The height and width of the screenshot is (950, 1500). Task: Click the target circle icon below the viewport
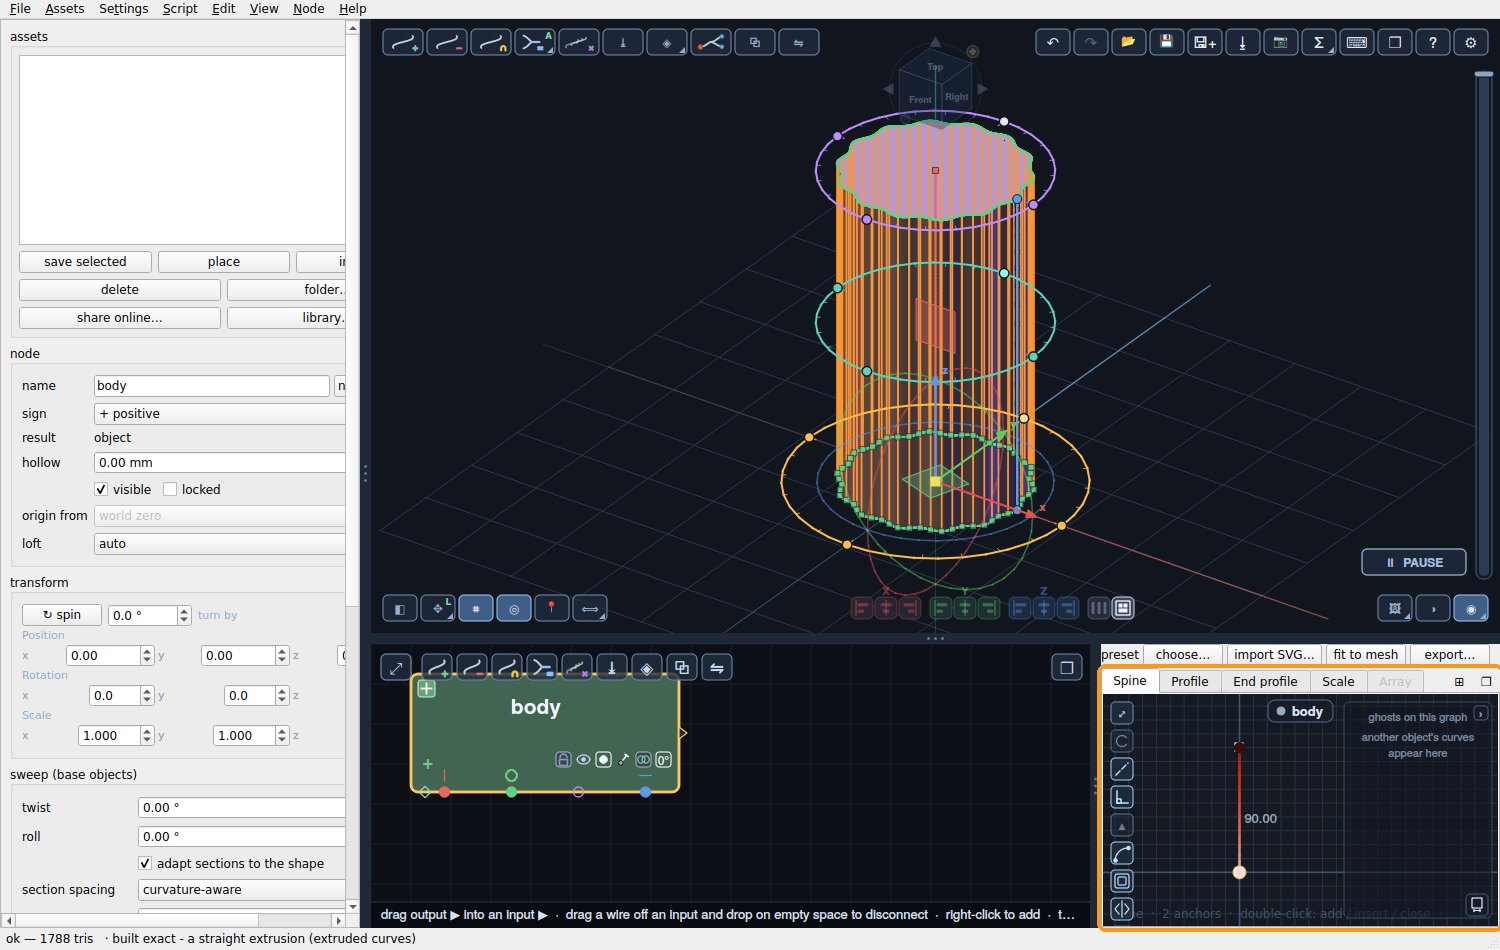click(x=513, y=608)
